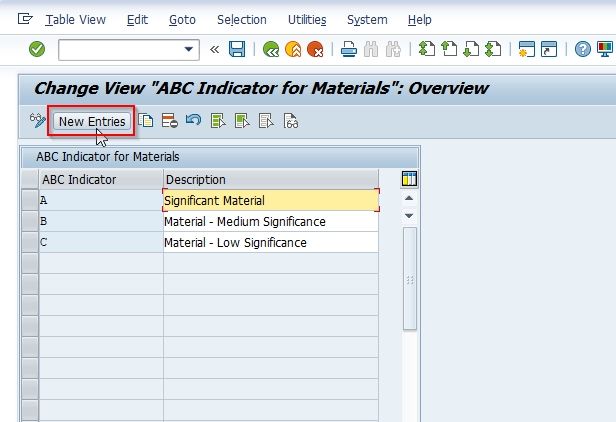Click the orange Exit icon
Viewport: 616px width, 422px height.
coord(293,50)
